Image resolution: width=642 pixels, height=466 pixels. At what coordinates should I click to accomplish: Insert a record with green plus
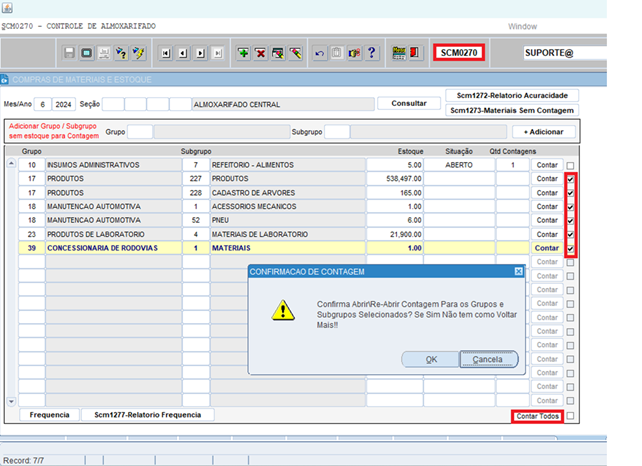[243, 53]
